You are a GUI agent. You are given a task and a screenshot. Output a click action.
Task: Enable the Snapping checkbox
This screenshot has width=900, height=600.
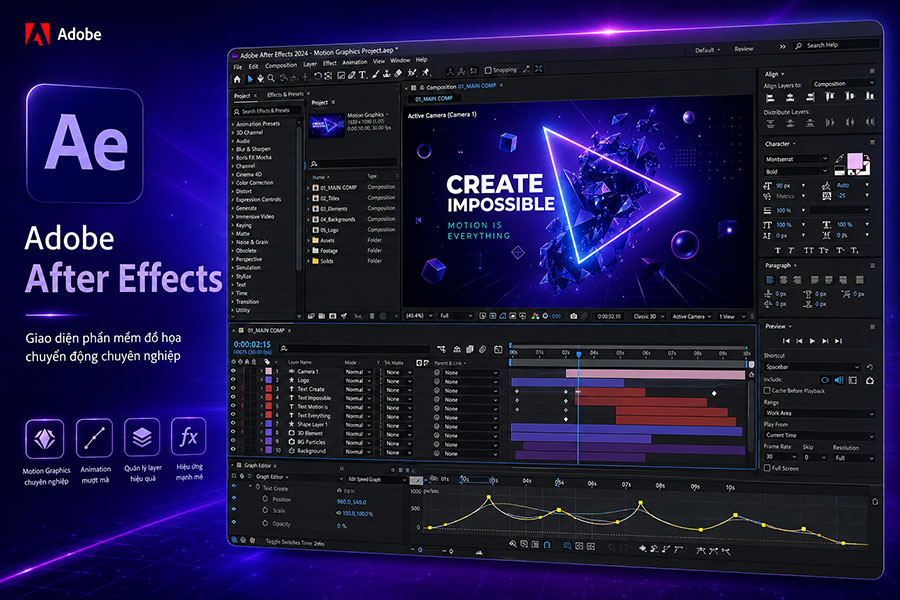(488, 71)
